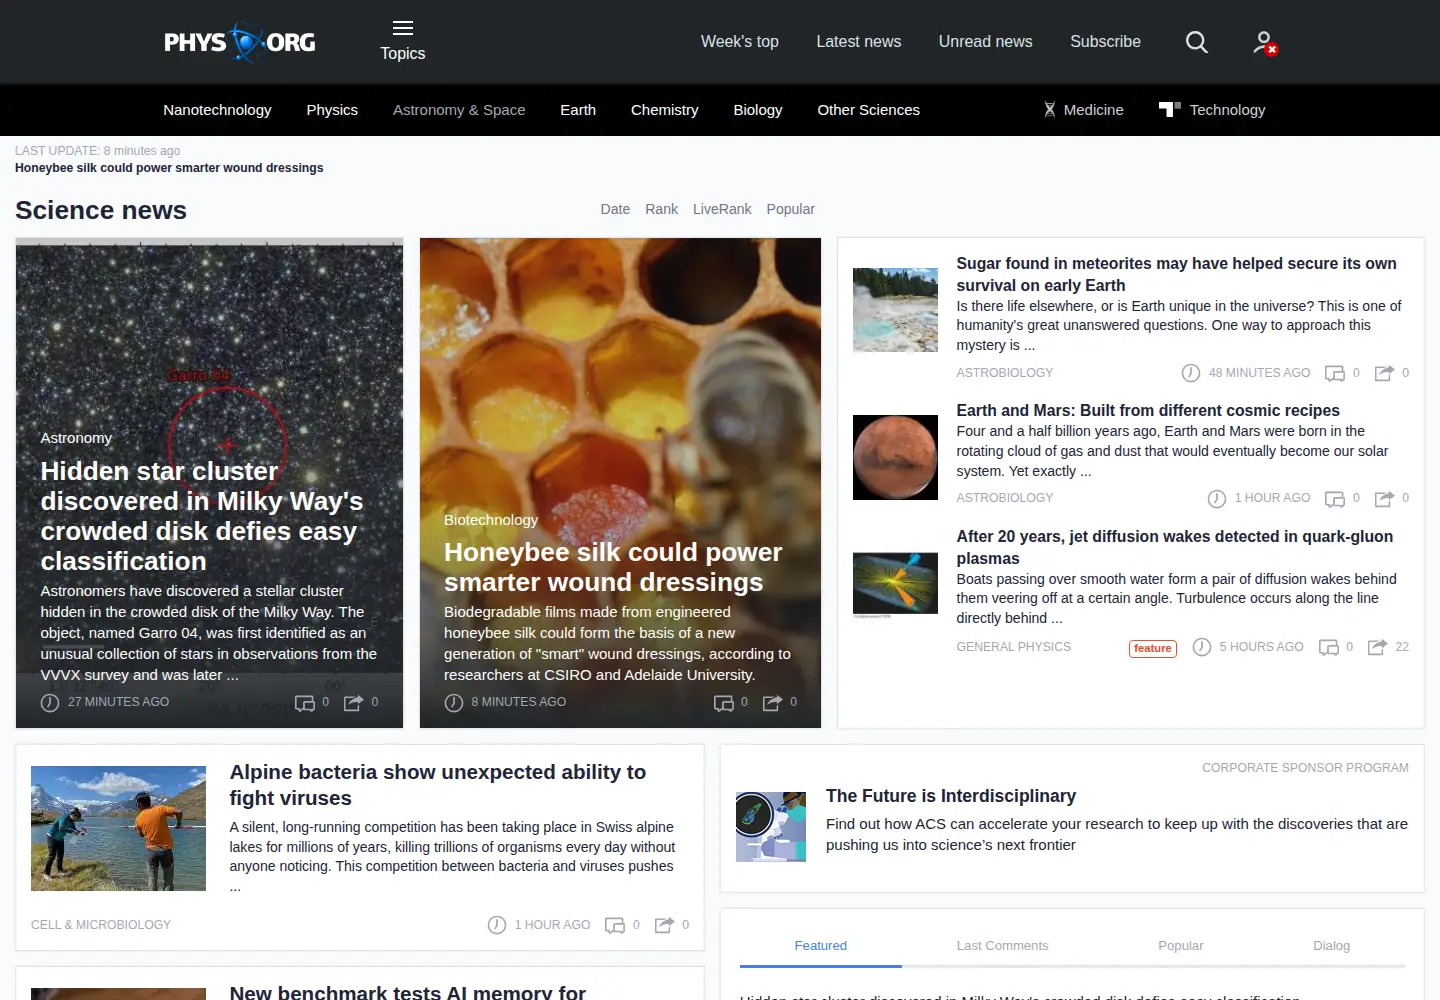Open the Chemistry category

(x=665, y=110)
